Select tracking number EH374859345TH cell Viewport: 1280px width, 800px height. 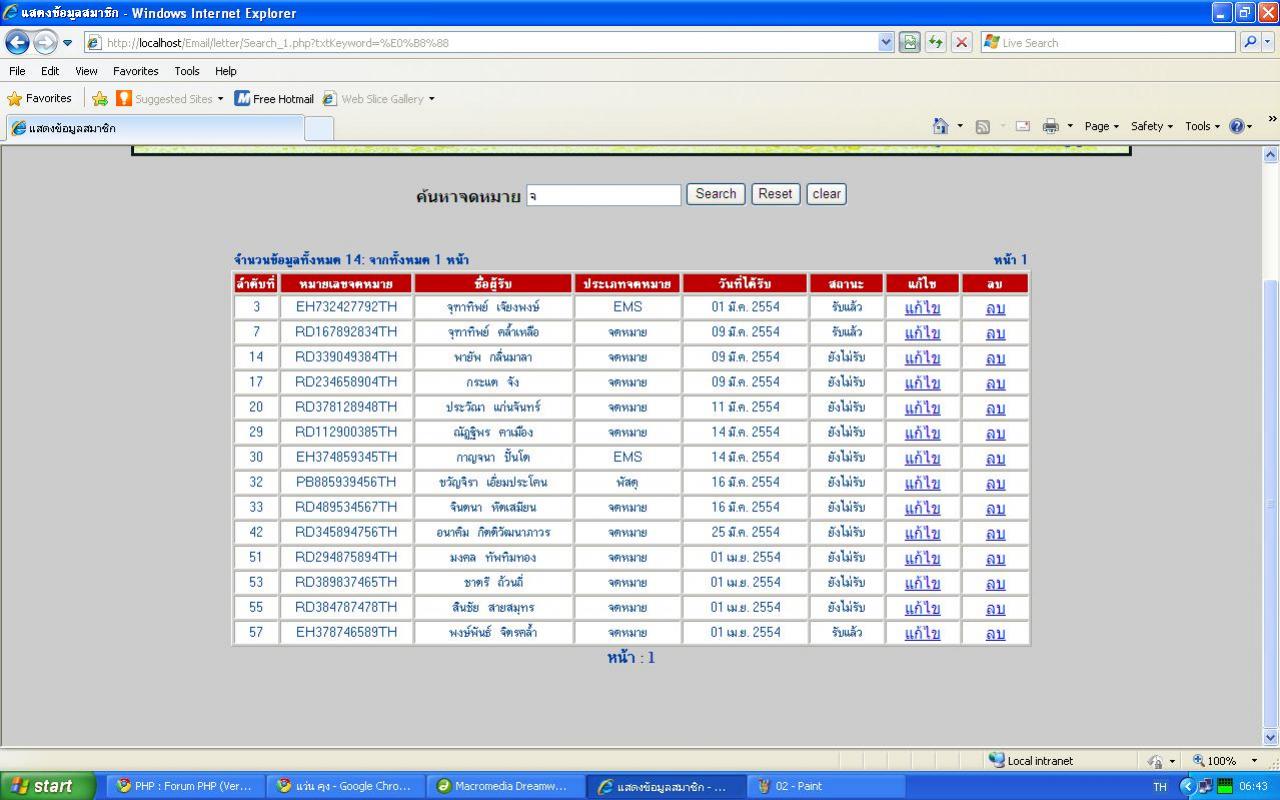coord(346,457)
